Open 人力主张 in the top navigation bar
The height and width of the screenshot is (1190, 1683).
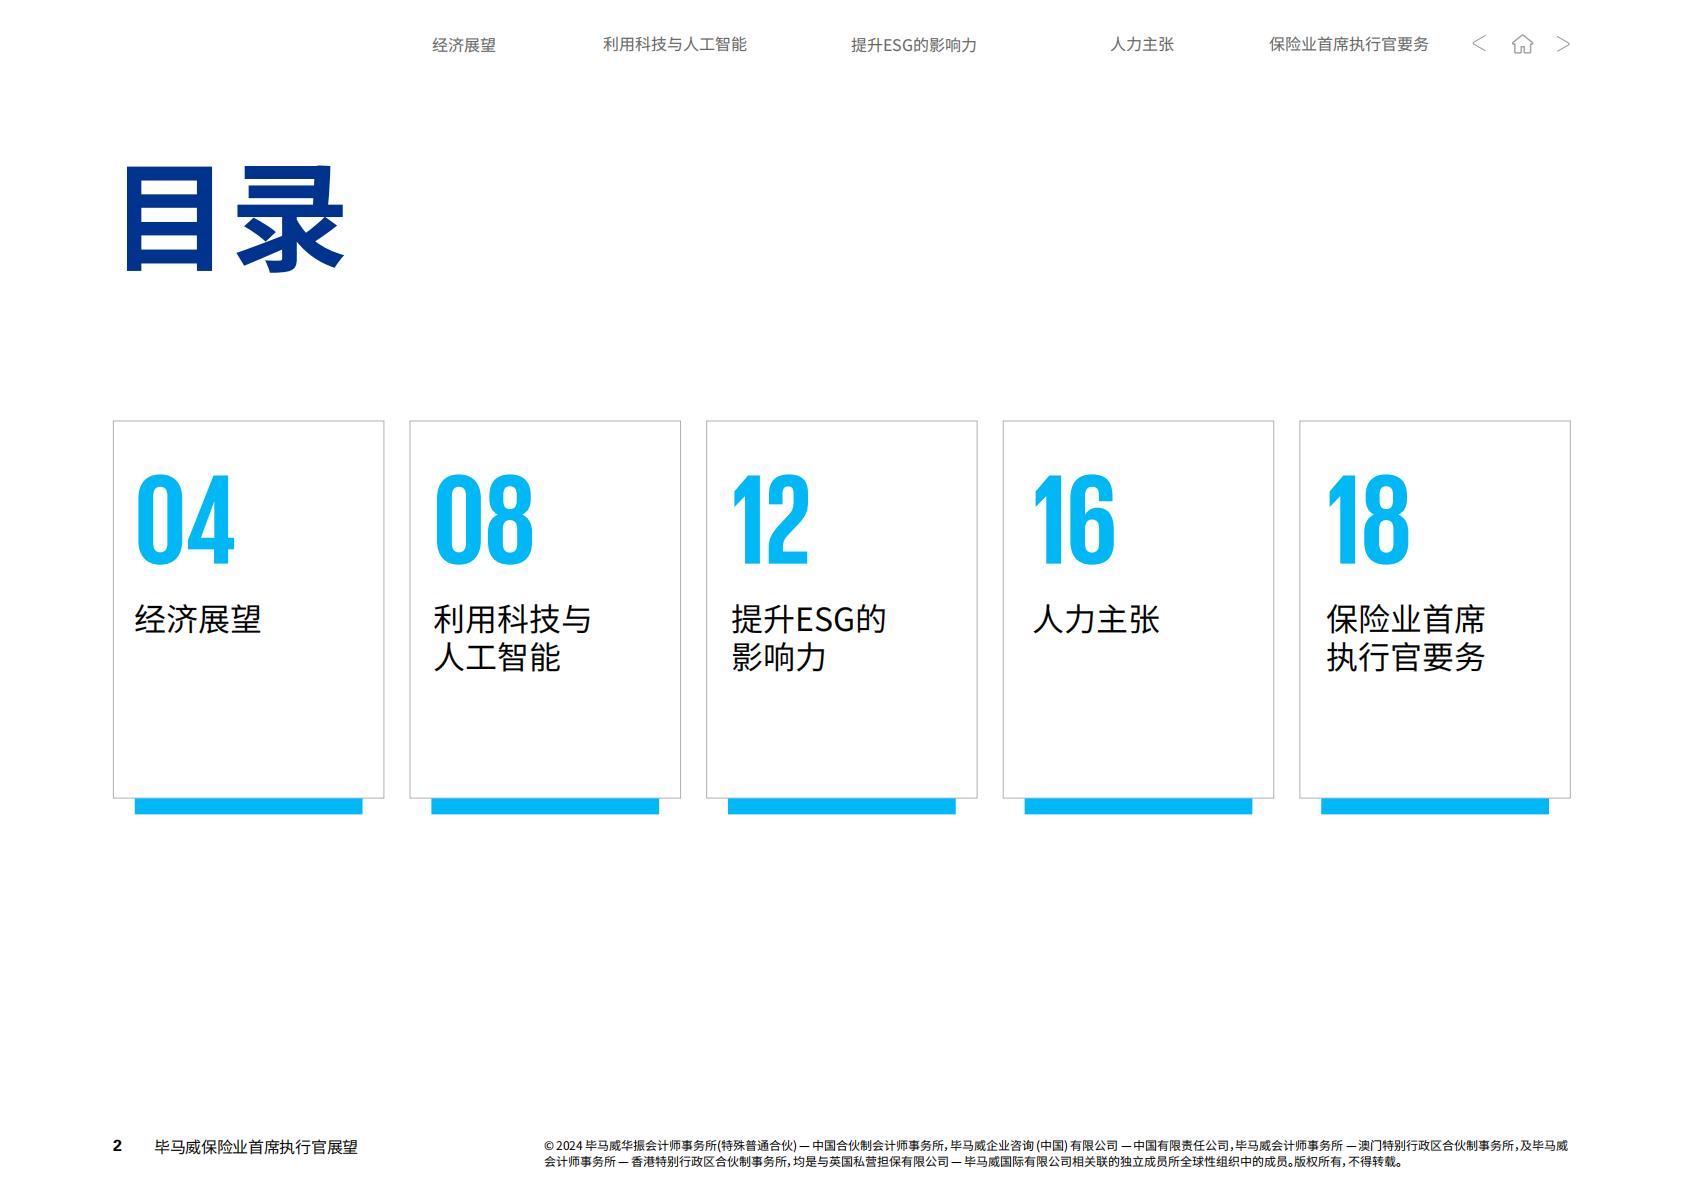click(1142, 45)
